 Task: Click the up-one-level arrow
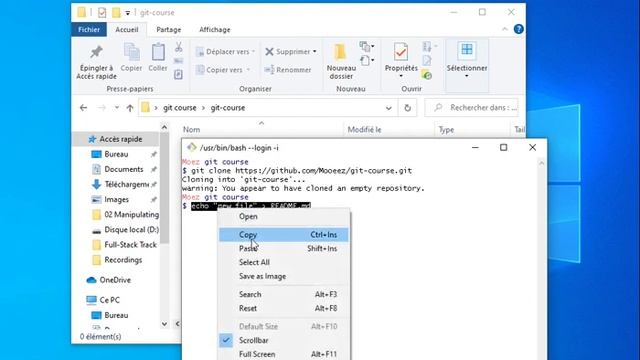coord(130,108)
